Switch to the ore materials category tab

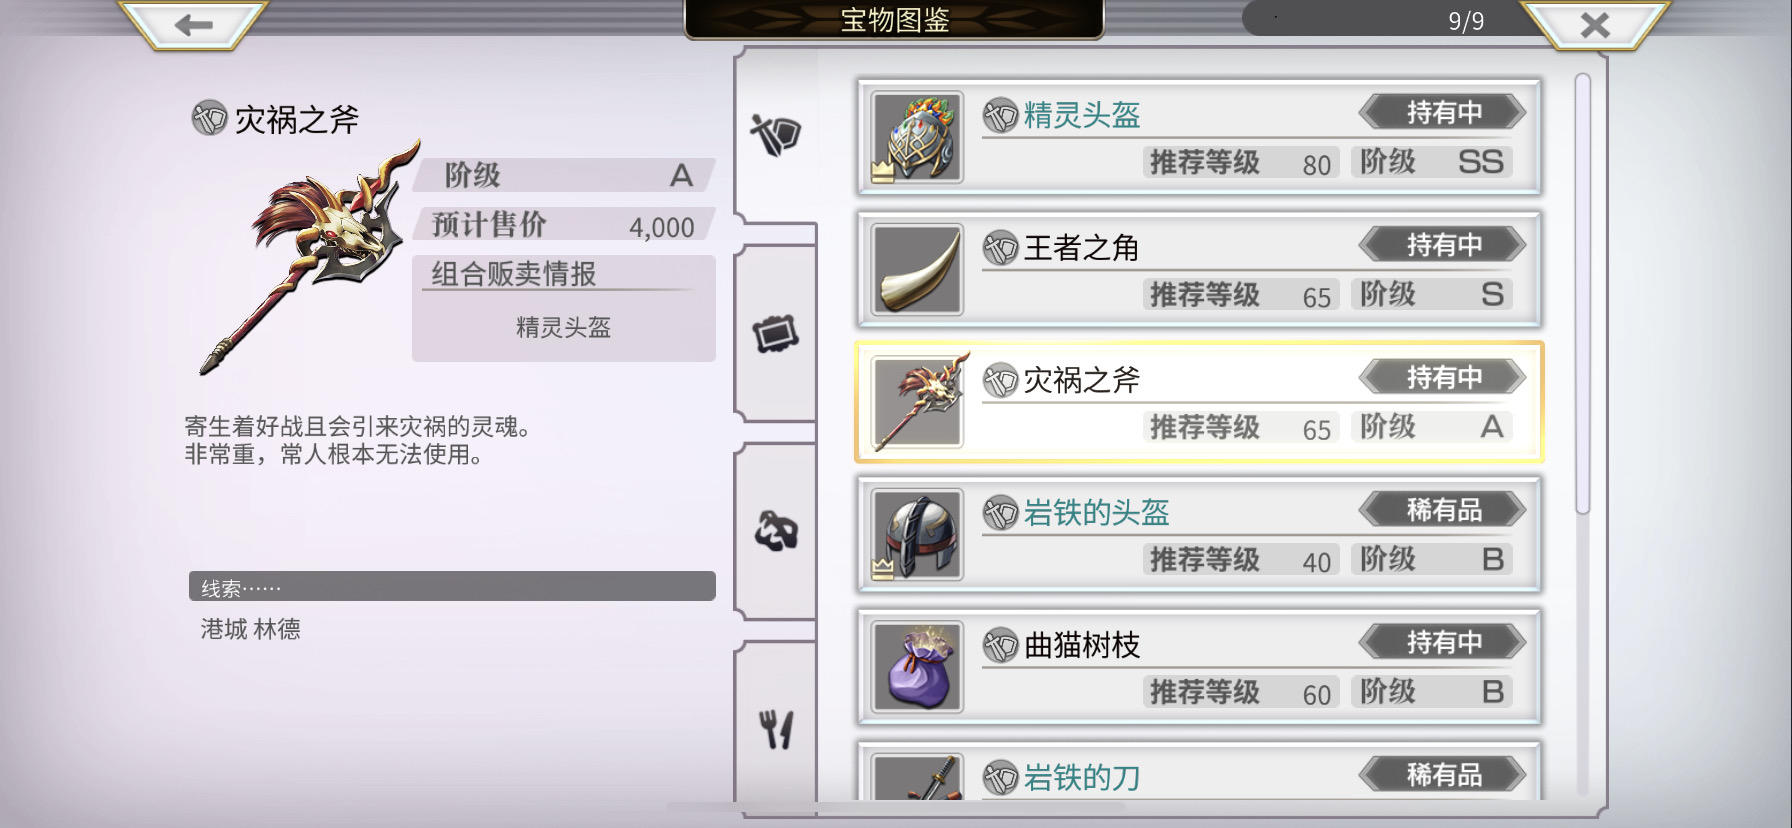click(776, 531)
